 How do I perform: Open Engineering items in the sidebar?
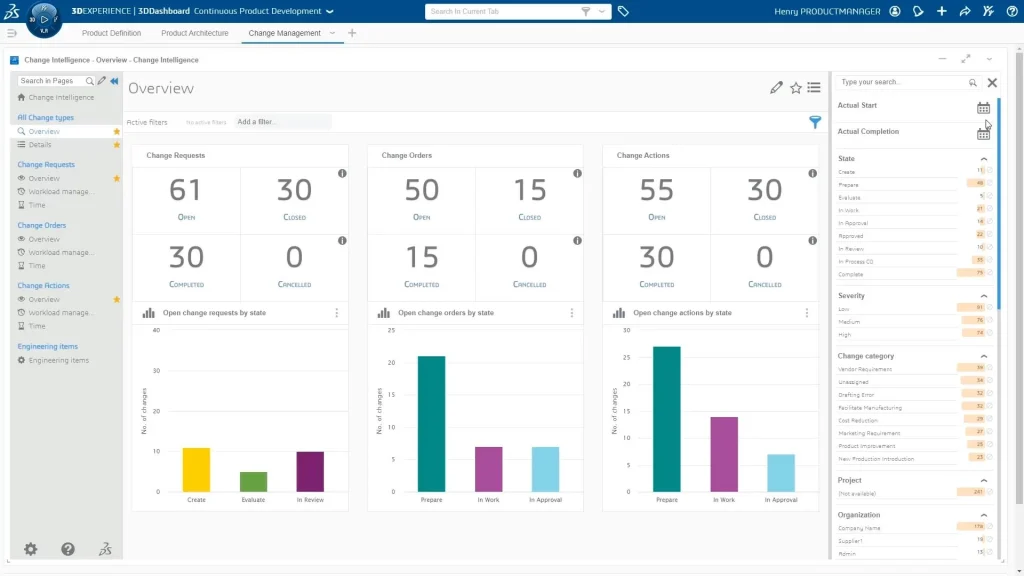(58, 360)
